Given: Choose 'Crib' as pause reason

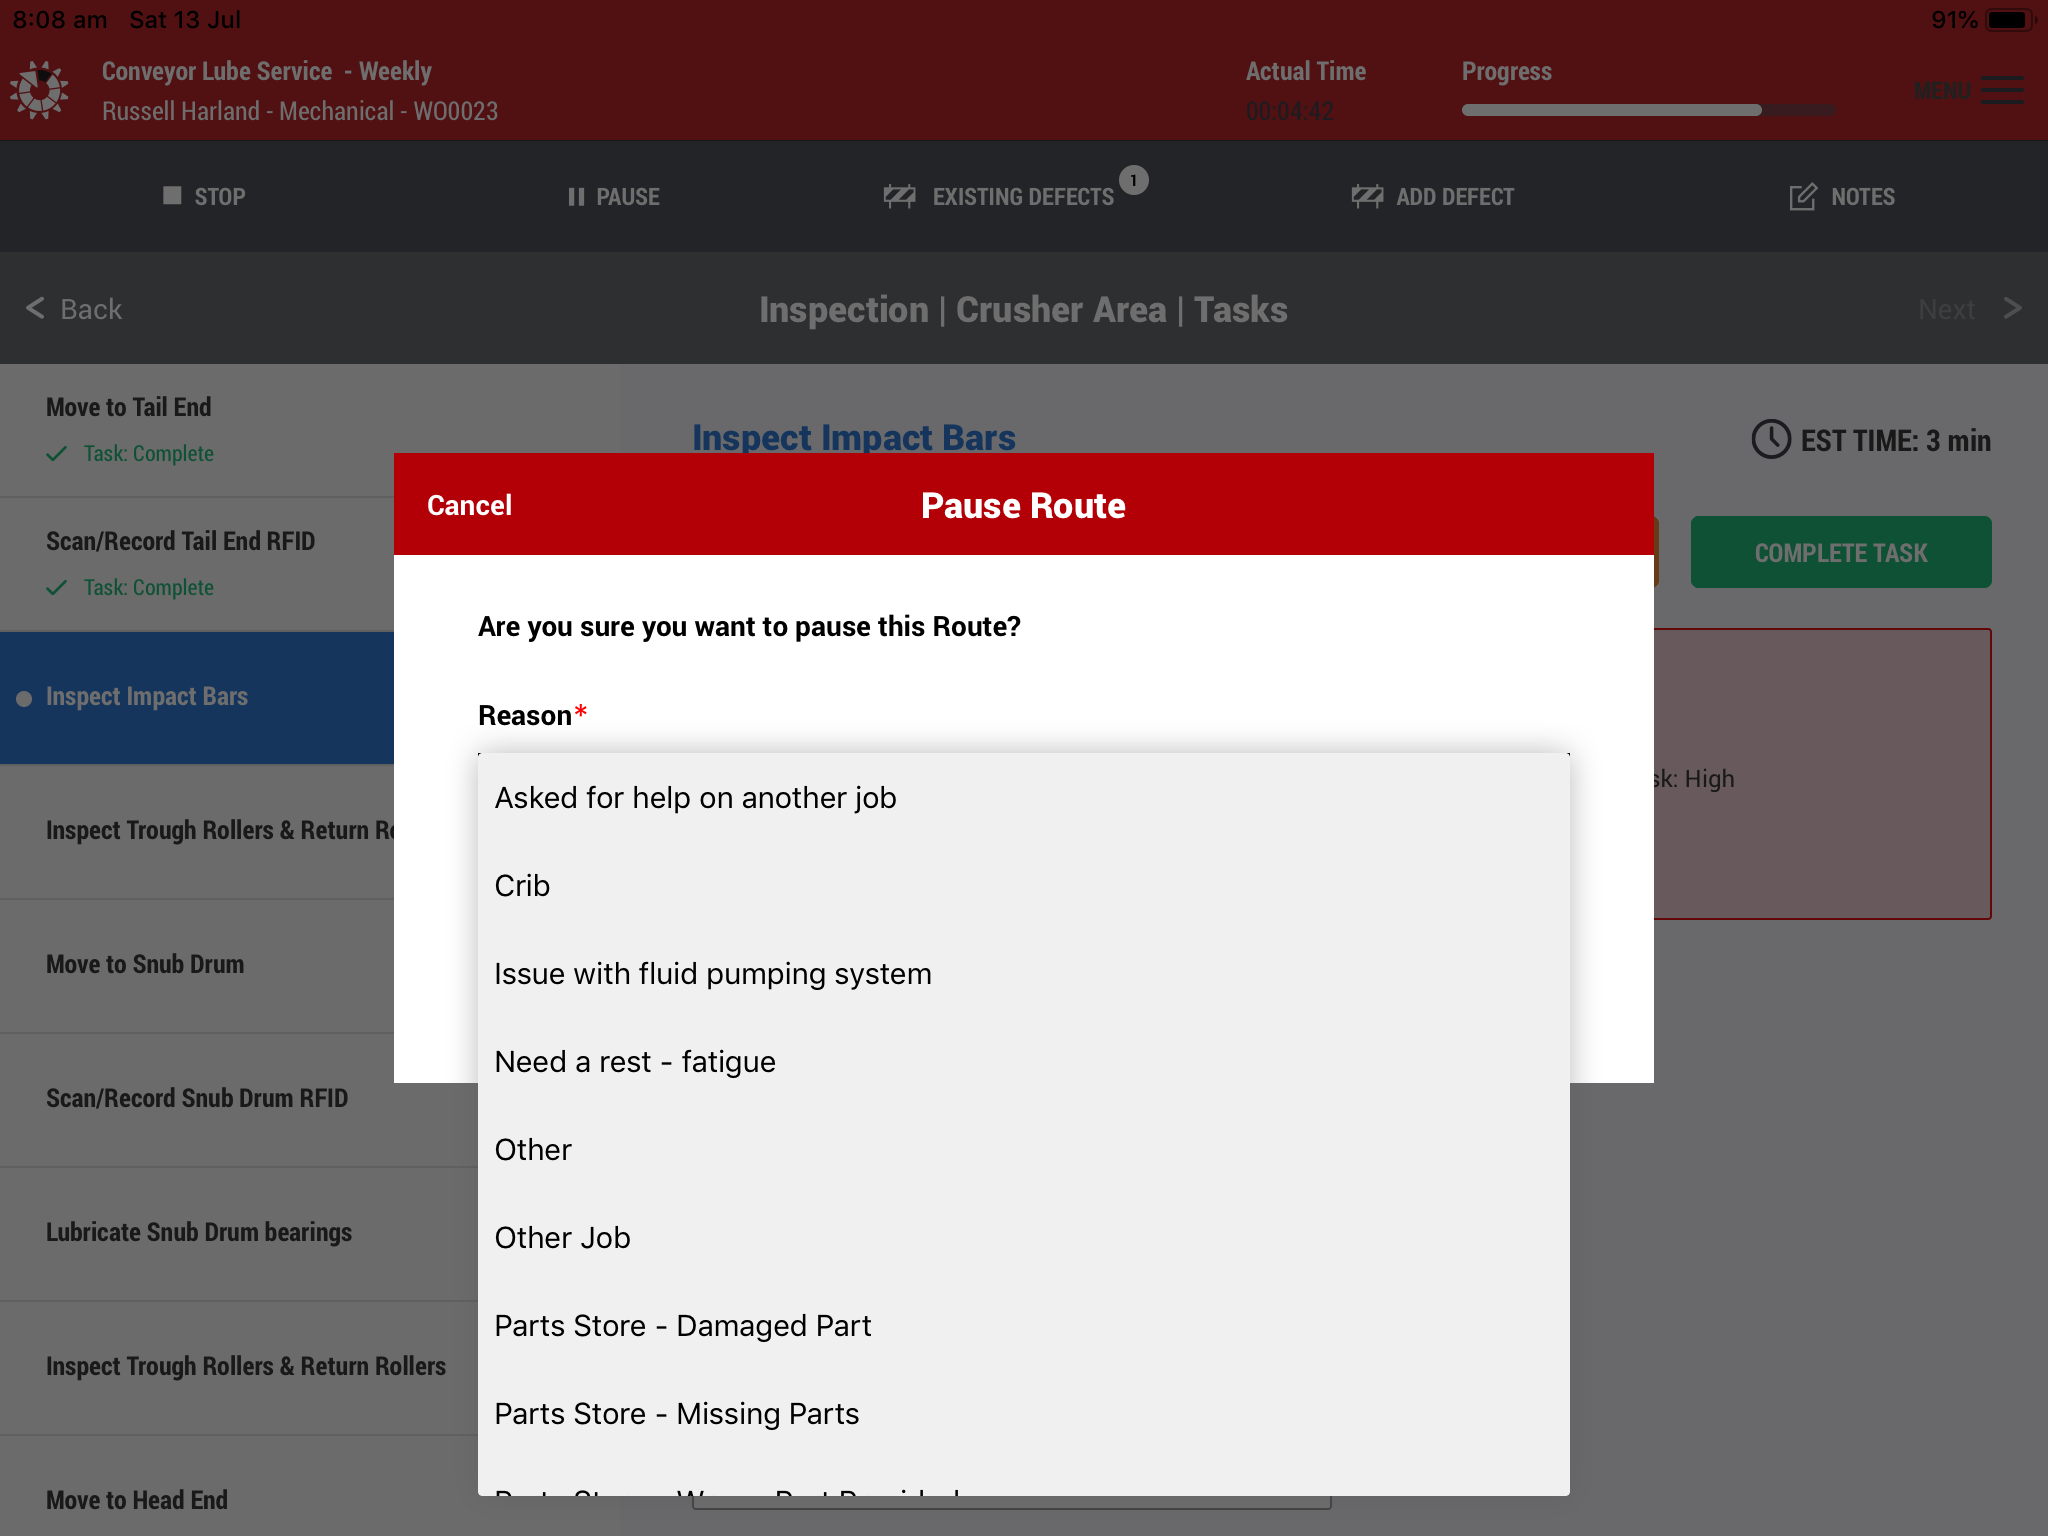Looking at the screenshot, I should click(522, 886).
